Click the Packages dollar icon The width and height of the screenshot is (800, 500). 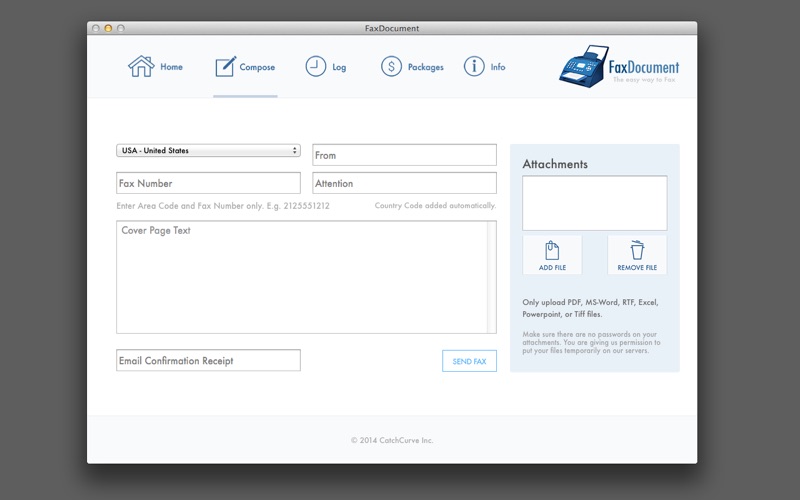[391, 66]
